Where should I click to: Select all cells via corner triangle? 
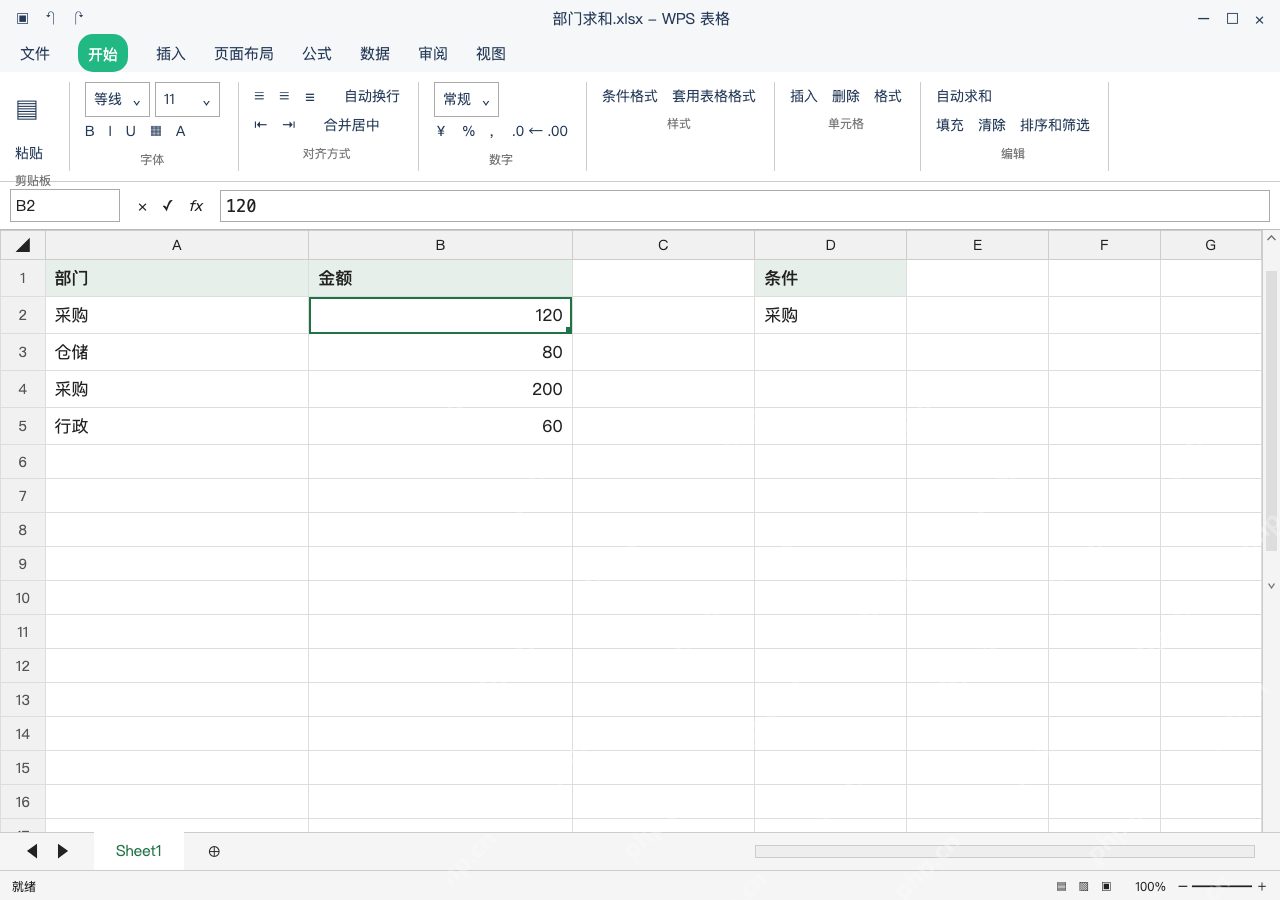coord(23,245)
